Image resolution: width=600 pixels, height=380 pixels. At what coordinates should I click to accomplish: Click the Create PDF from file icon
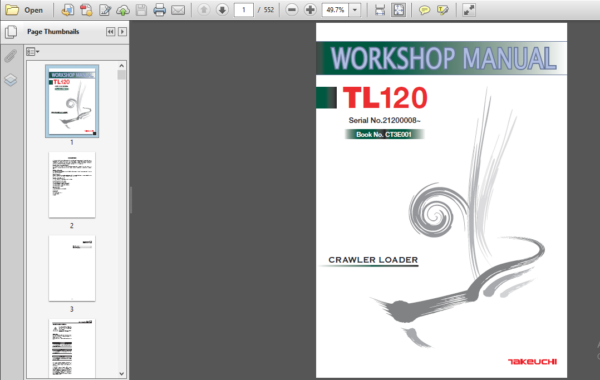68,10
